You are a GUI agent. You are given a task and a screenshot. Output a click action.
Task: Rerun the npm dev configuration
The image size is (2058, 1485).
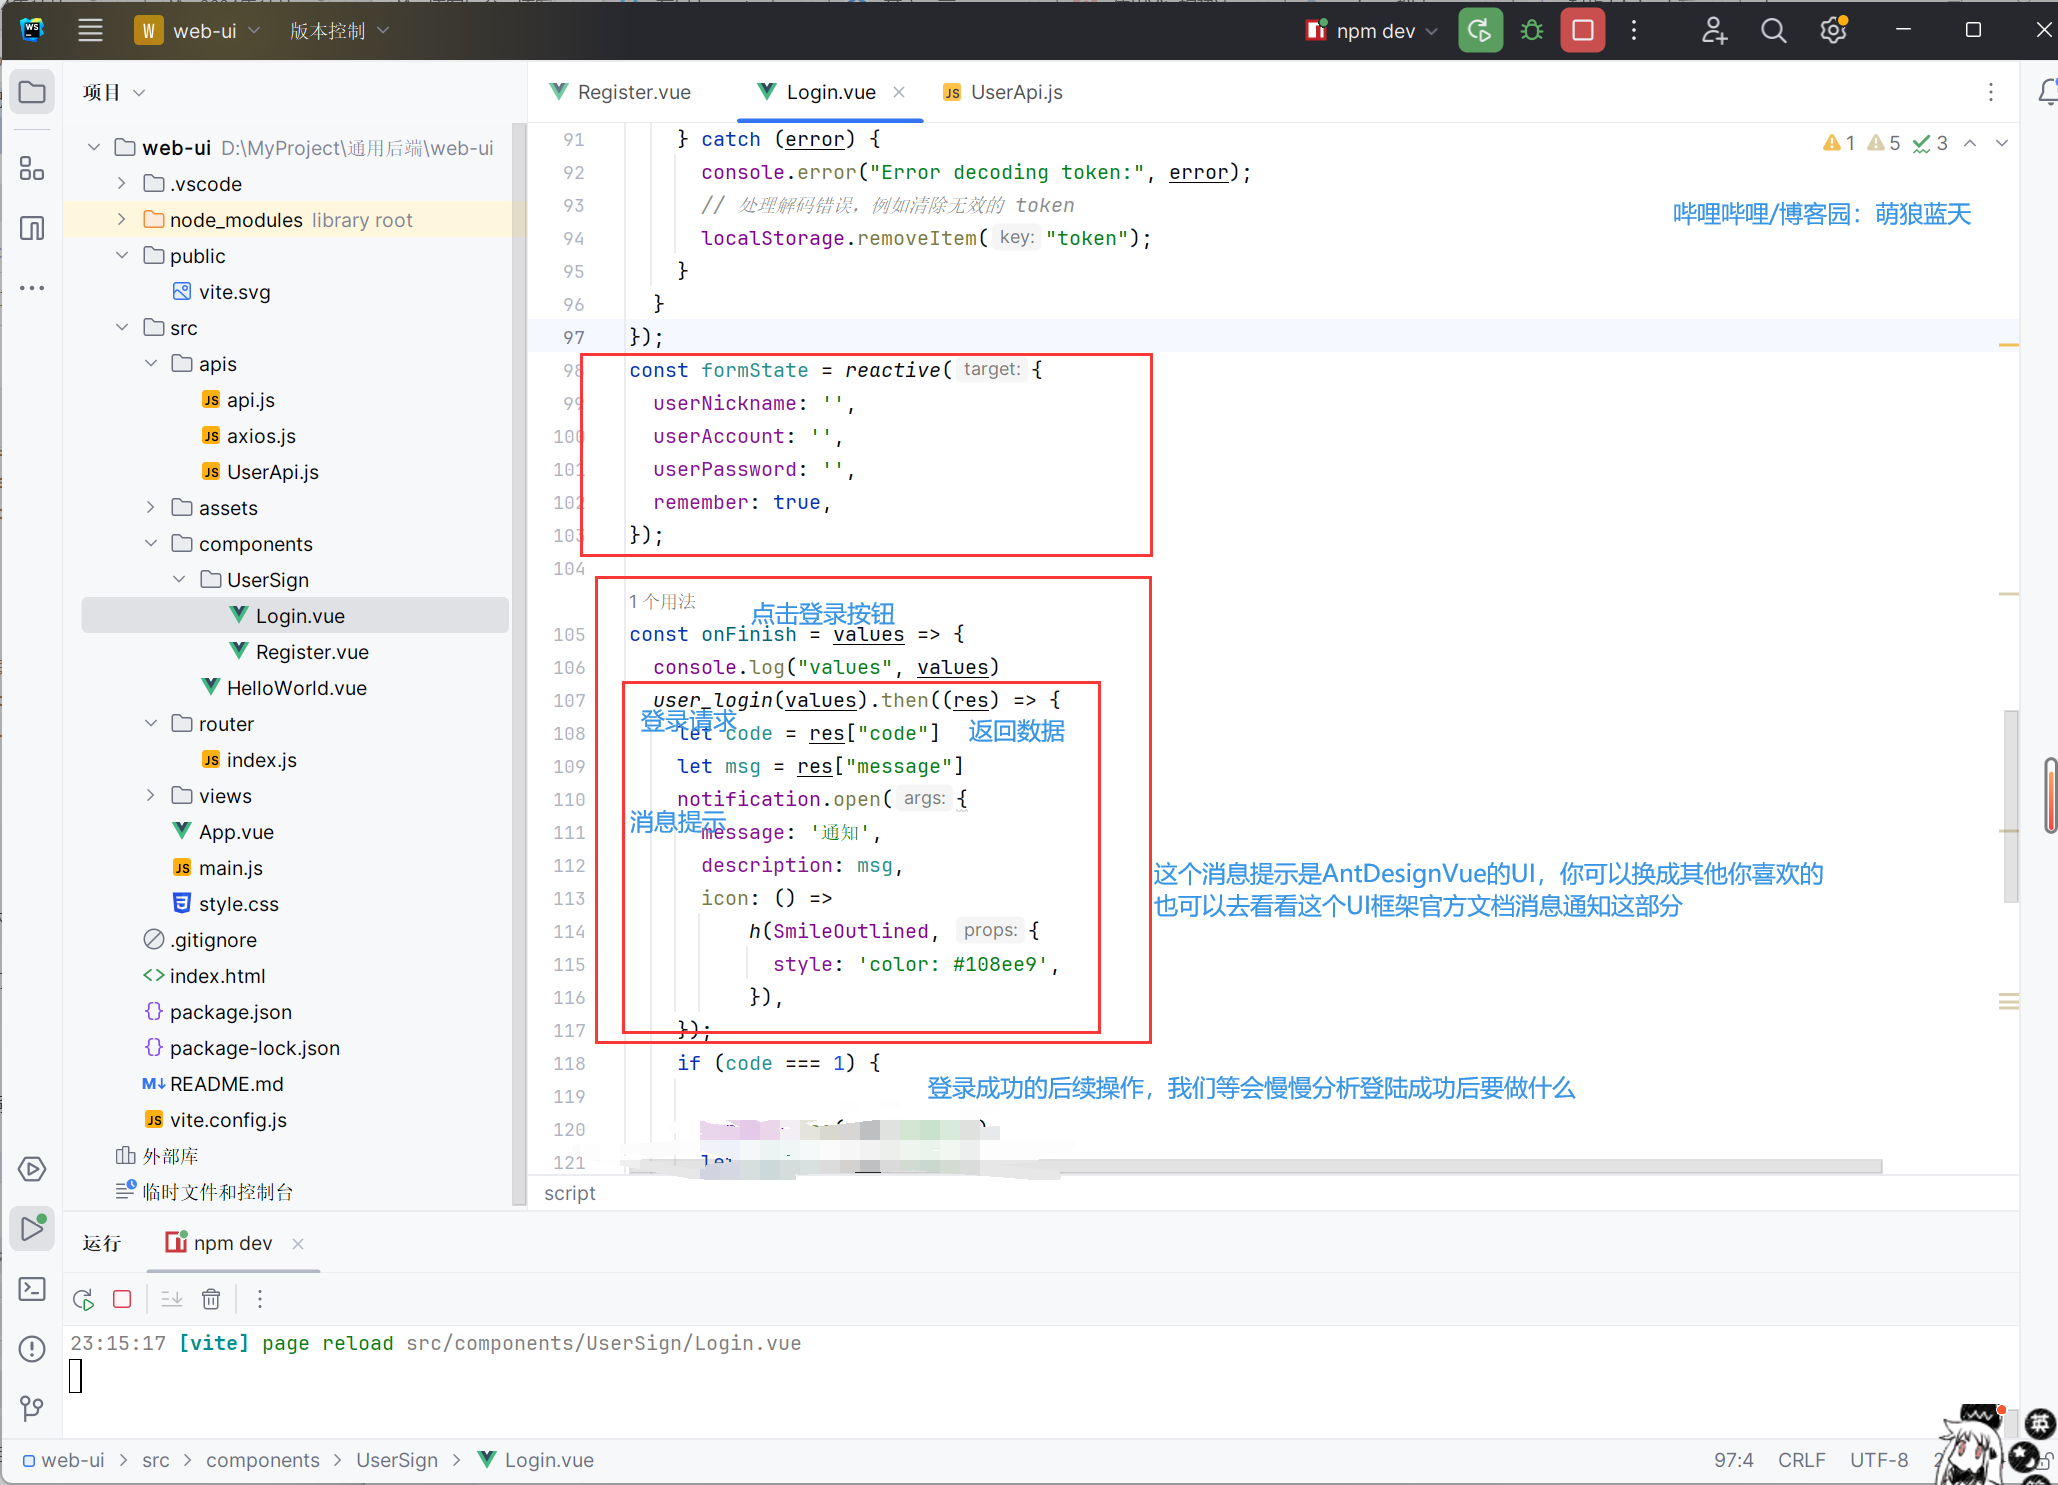(1480, 31)
